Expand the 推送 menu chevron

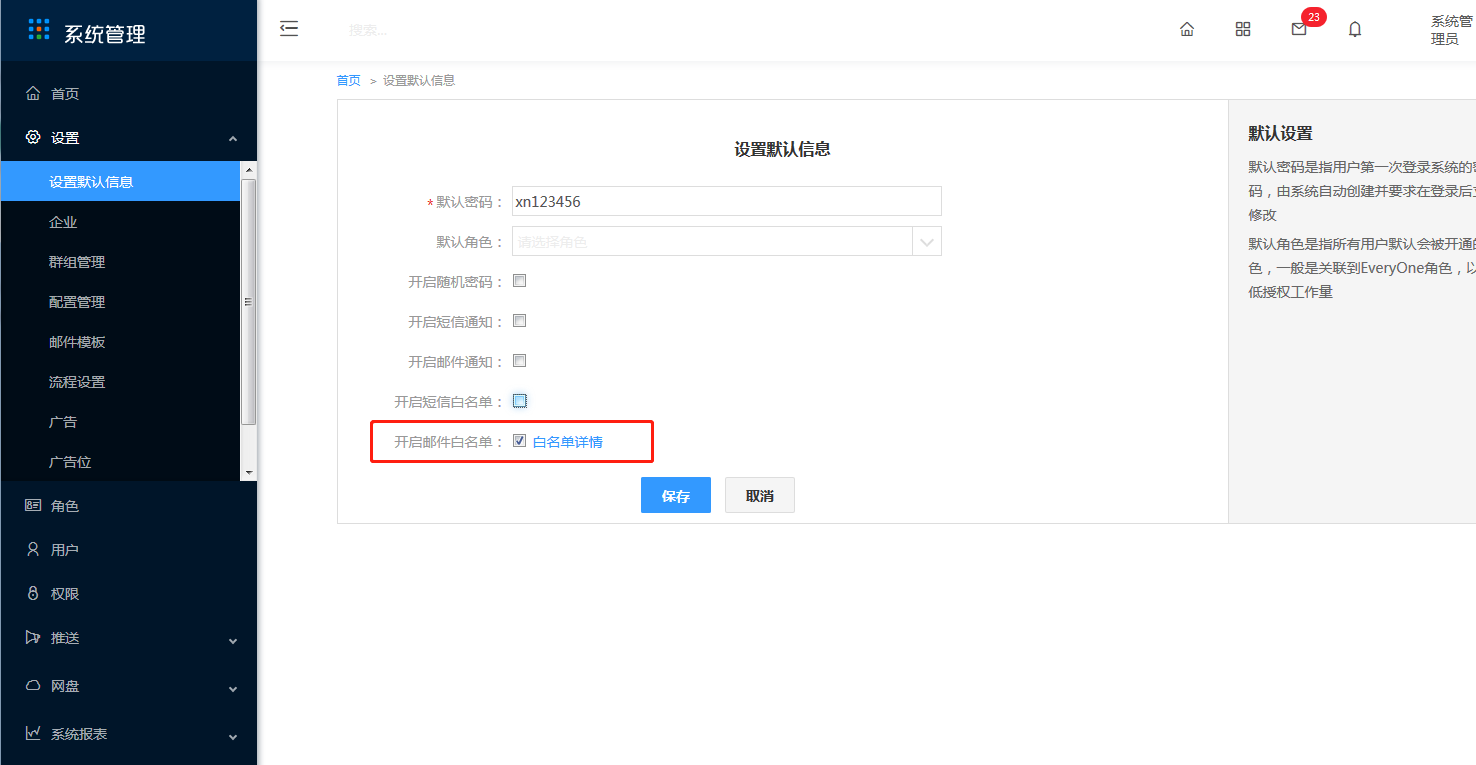pos(233,641)
